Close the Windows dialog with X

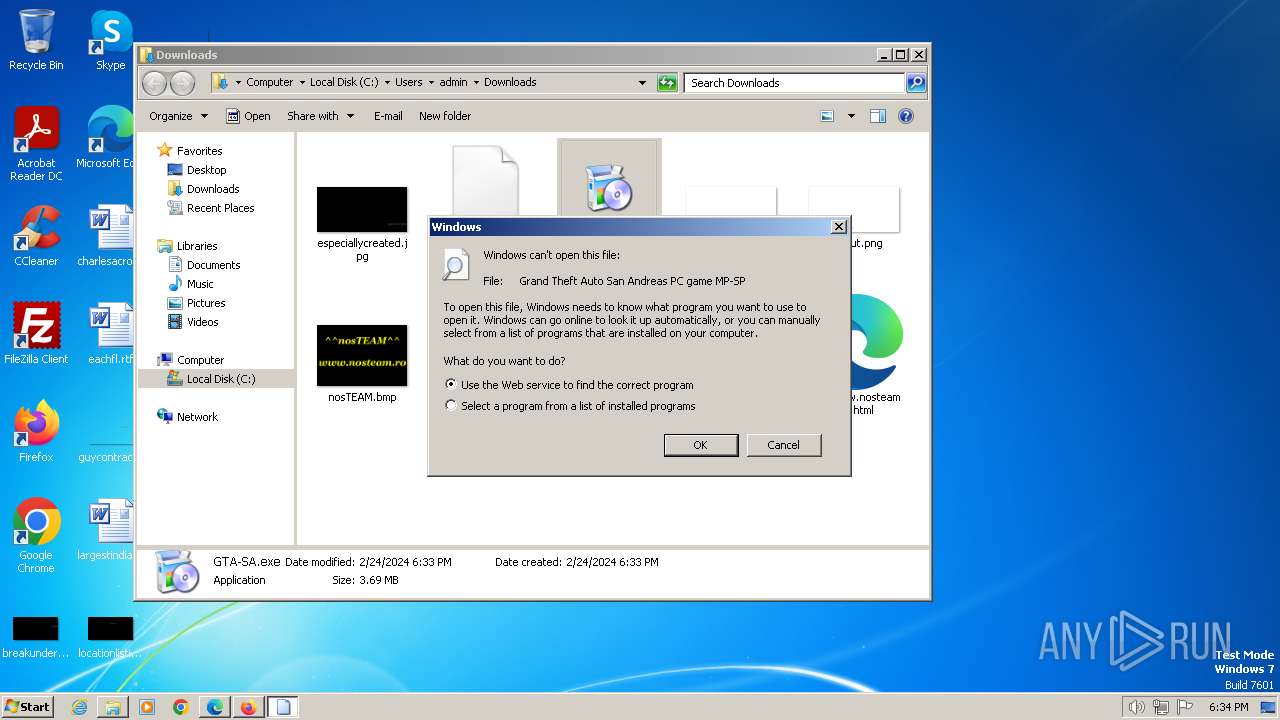839,227
